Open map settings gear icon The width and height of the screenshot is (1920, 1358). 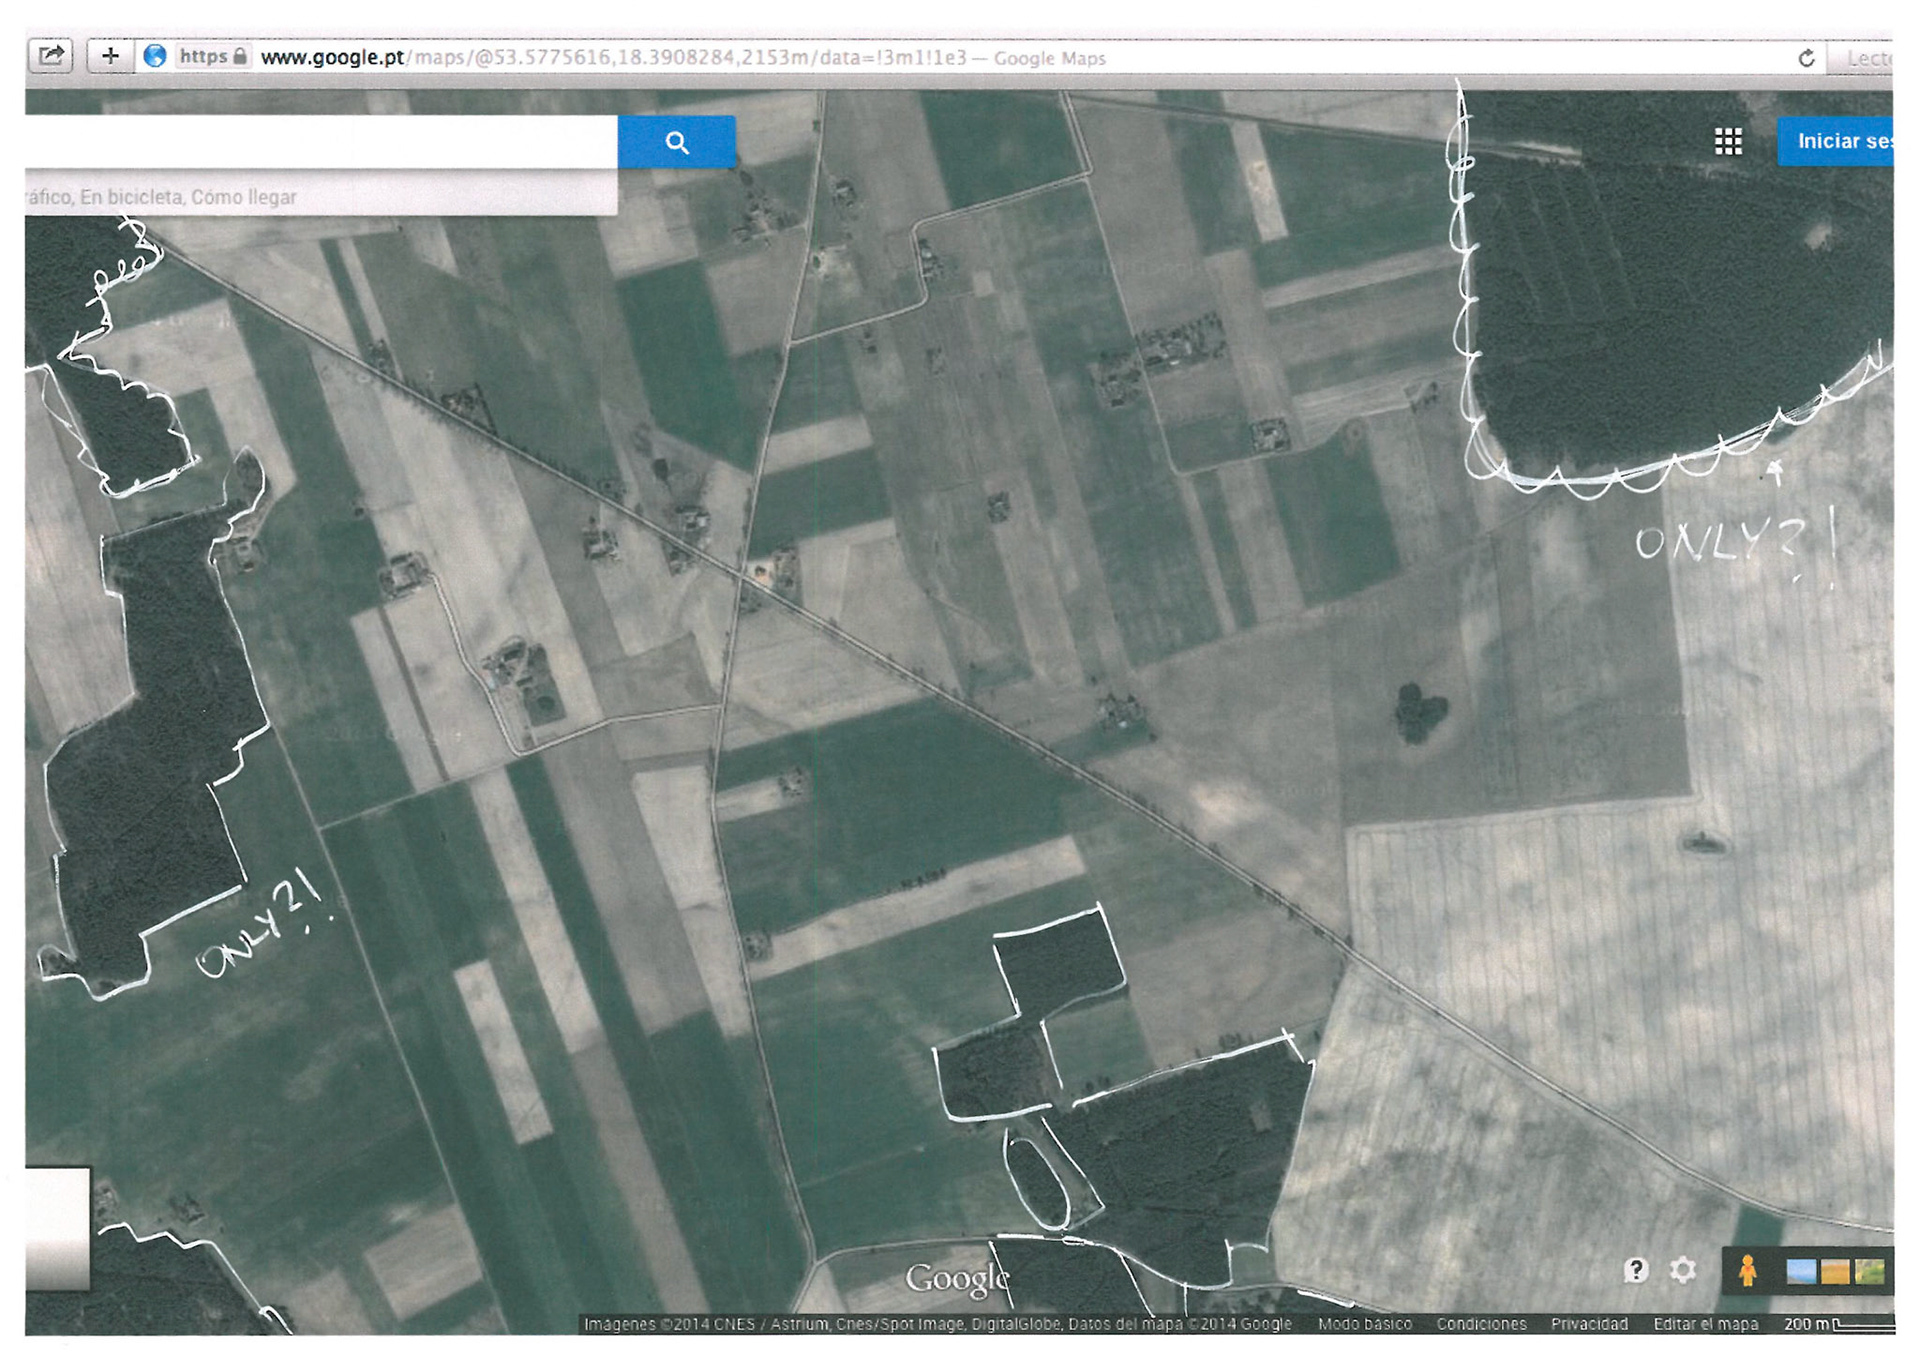[x=1683, y=1270]
